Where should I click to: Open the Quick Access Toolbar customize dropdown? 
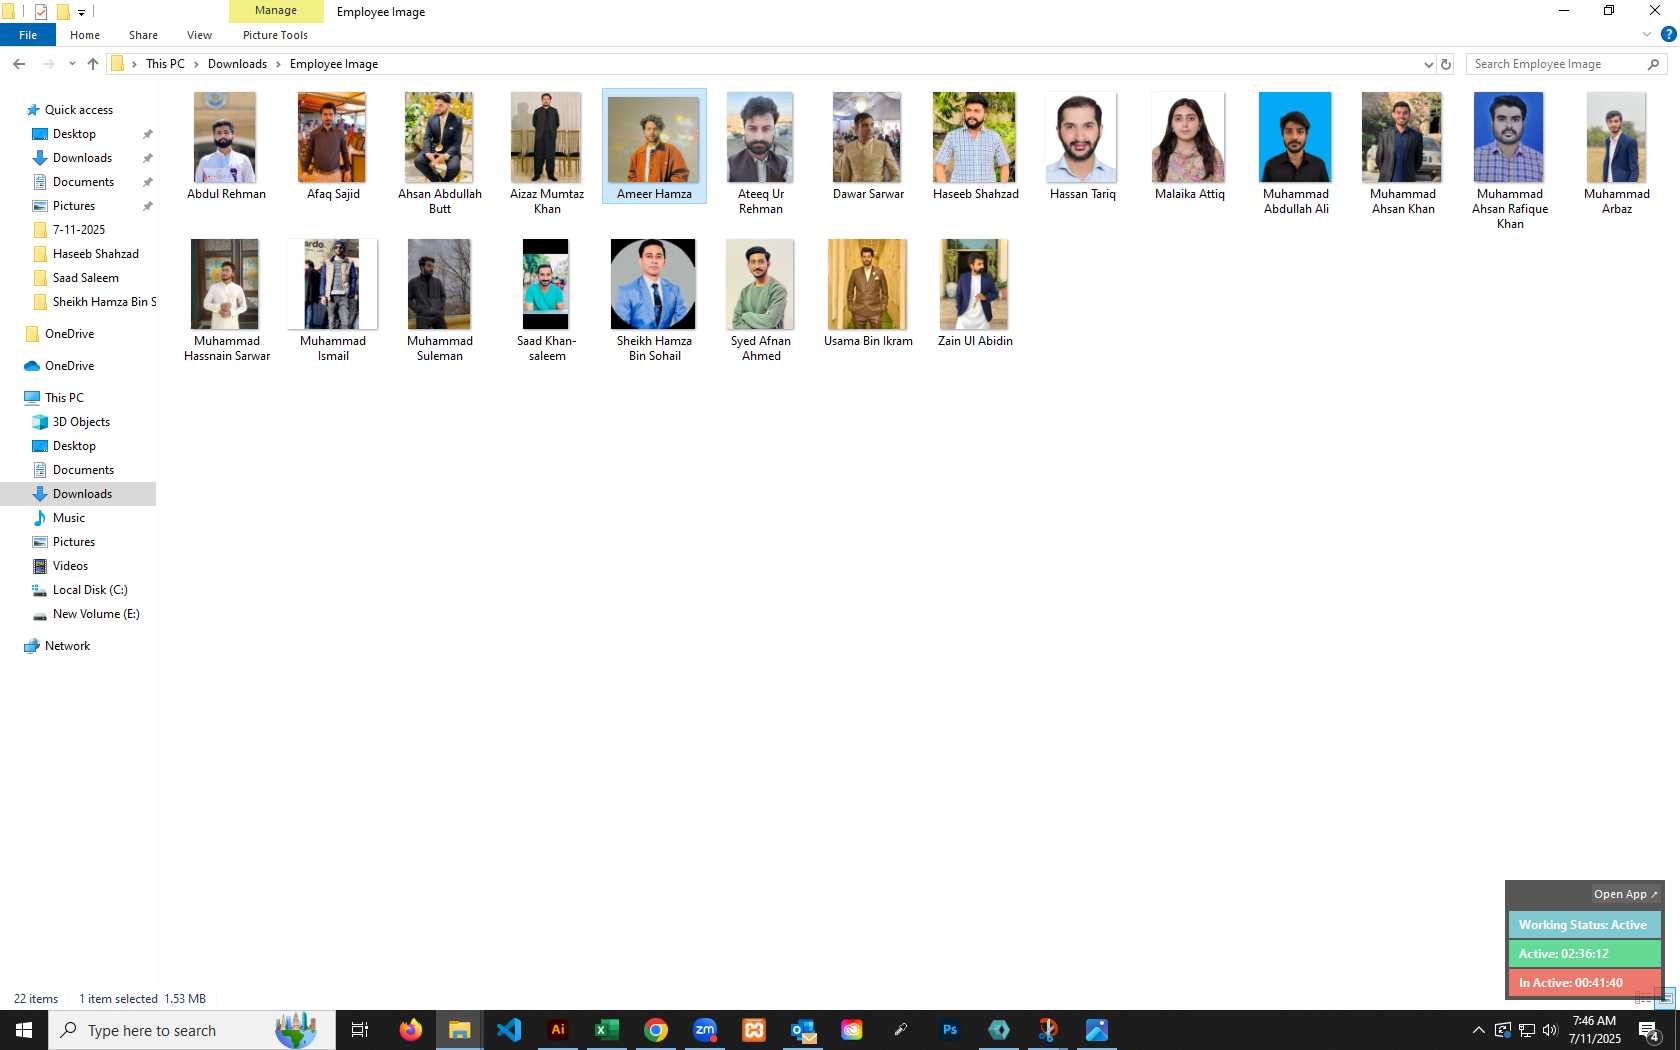81,12
